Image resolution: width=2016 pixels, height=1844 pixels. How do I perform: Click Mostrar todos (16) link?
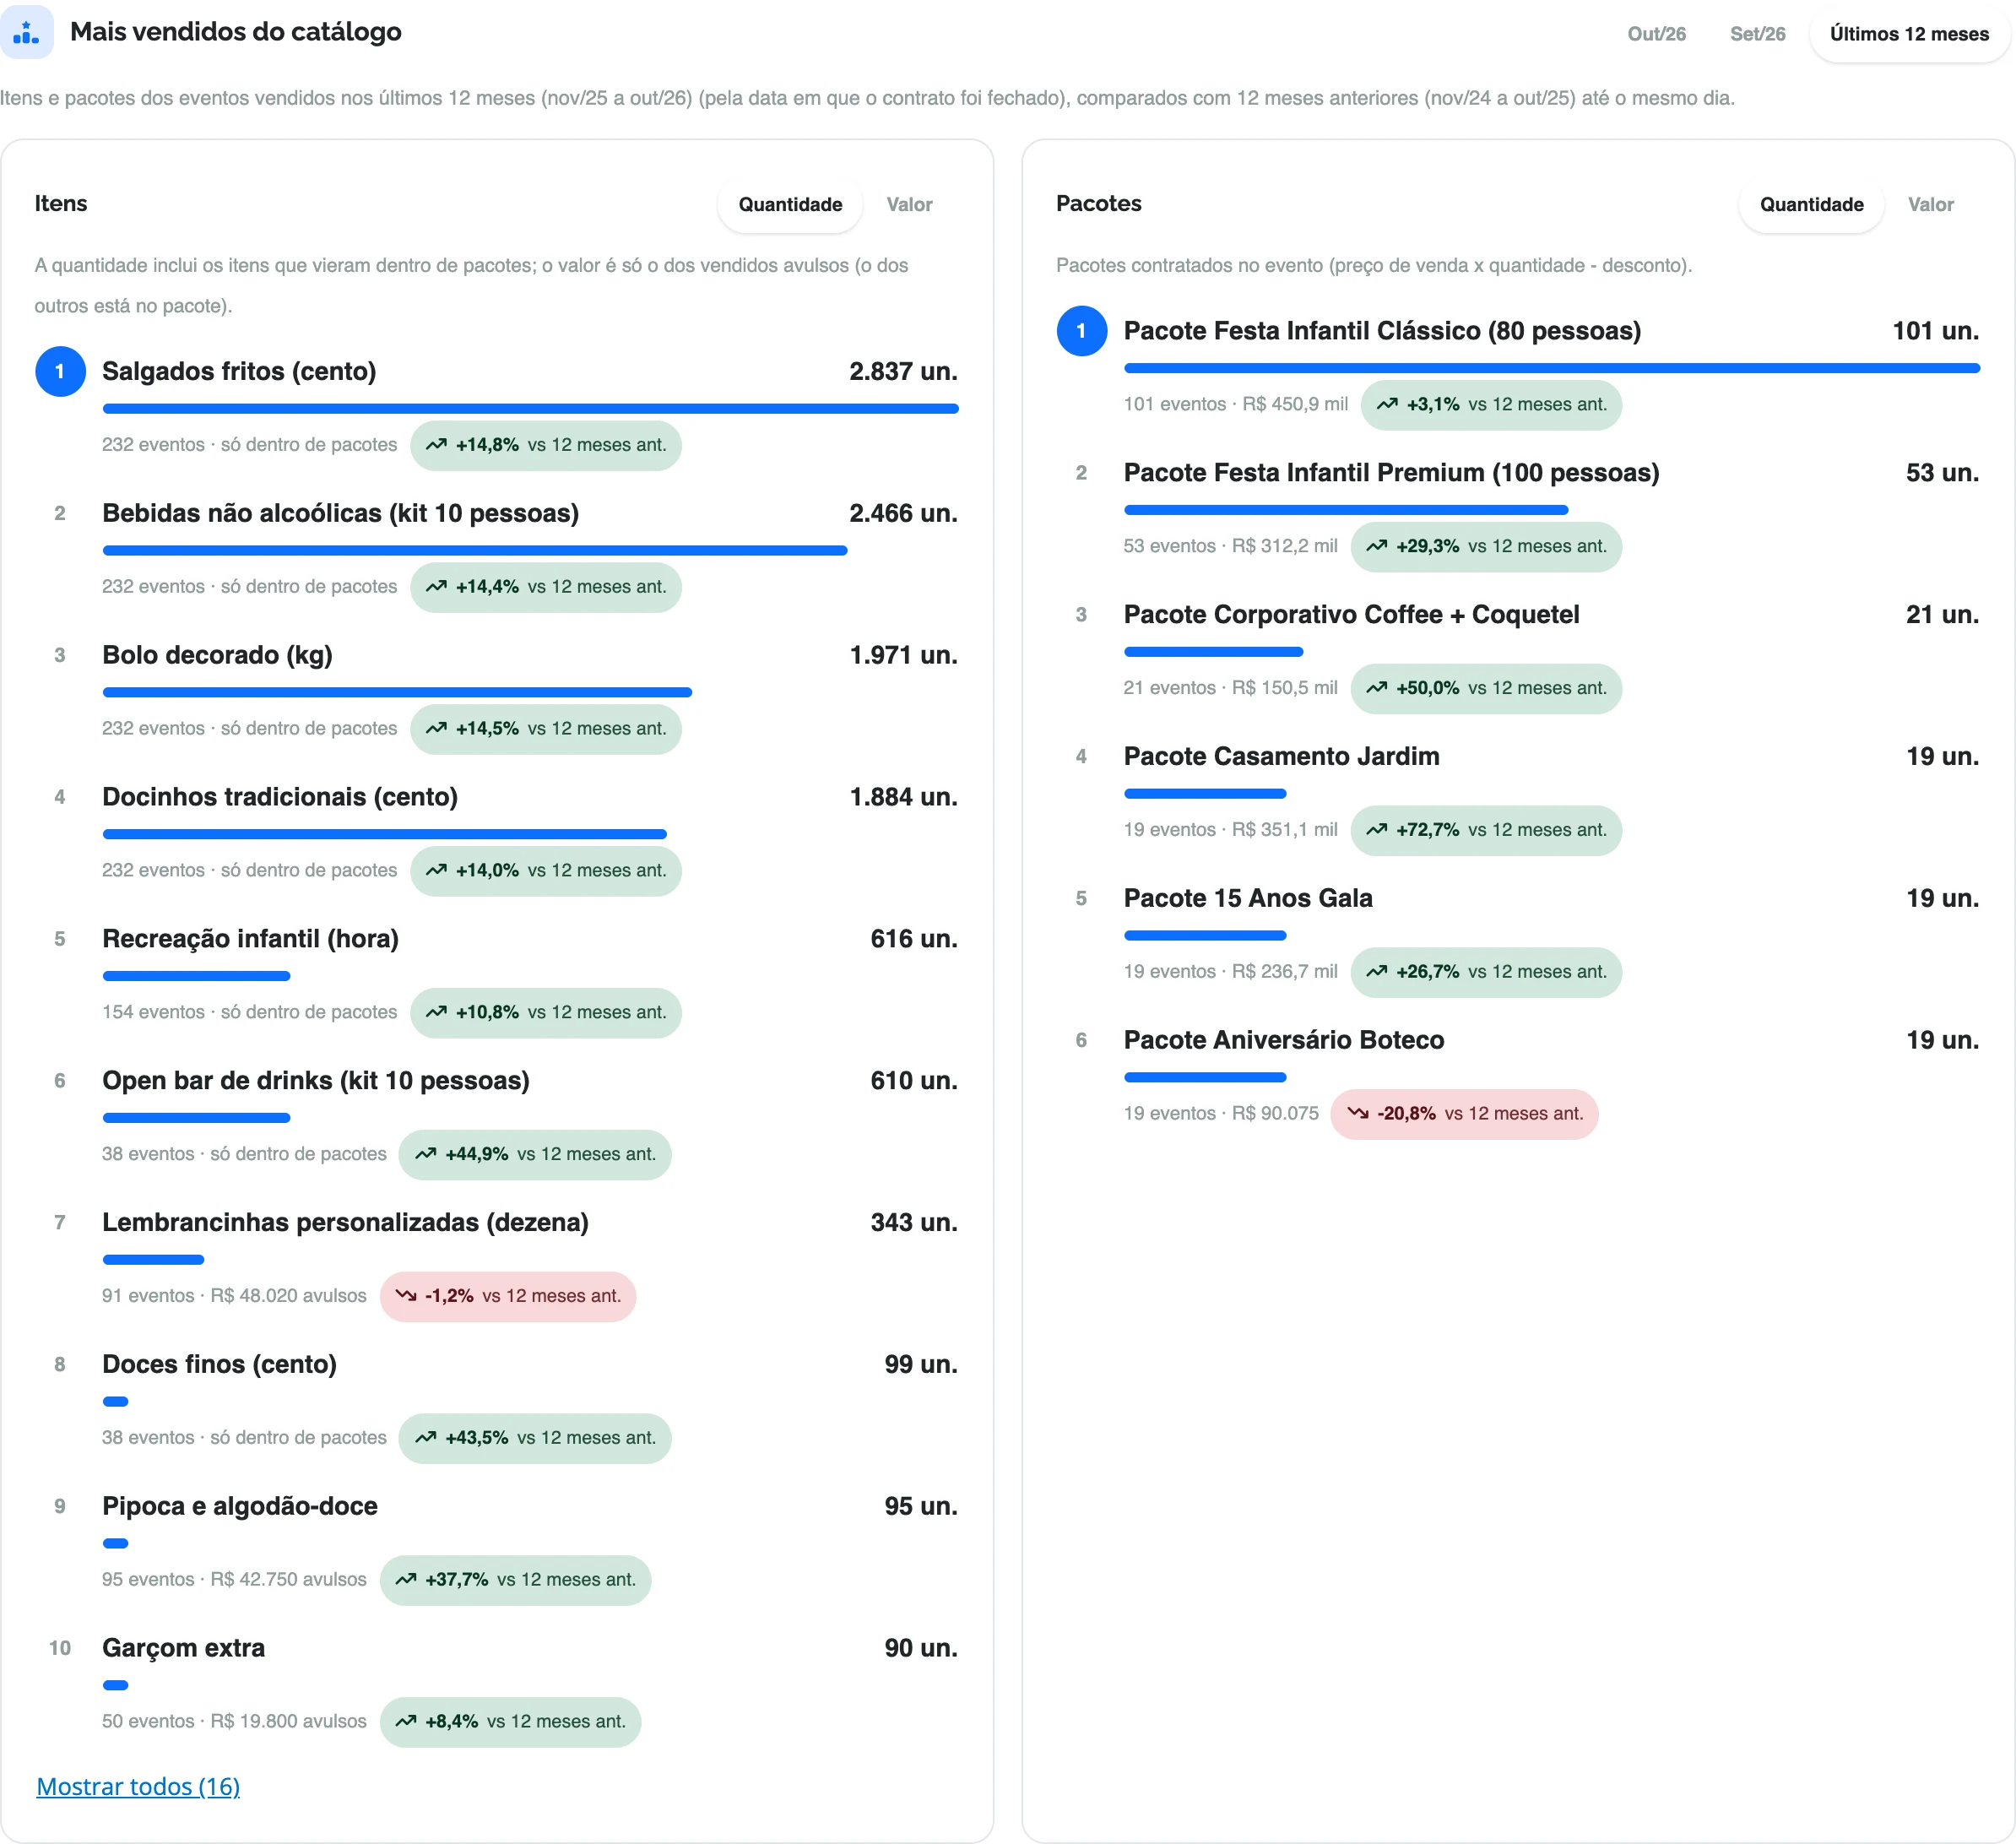tap(138, 1787)
